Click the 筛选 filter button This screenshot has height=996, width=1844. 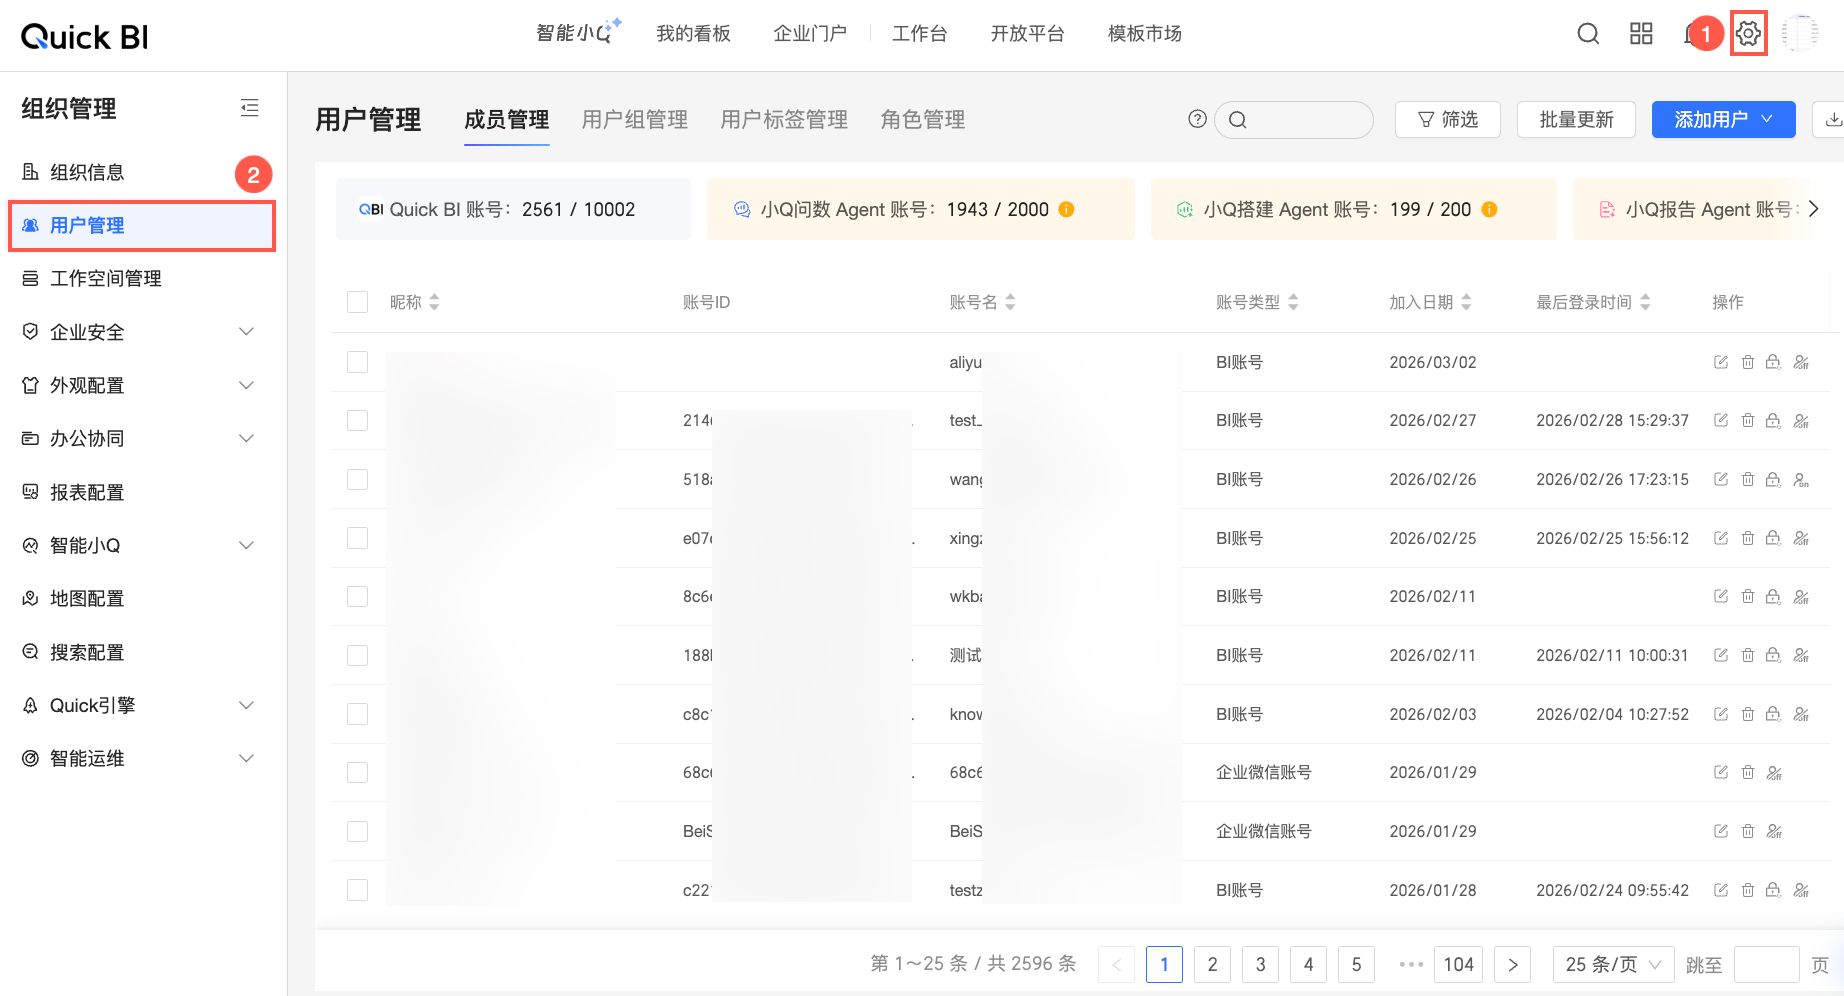pyautogui.click(x=1447, y=120)
